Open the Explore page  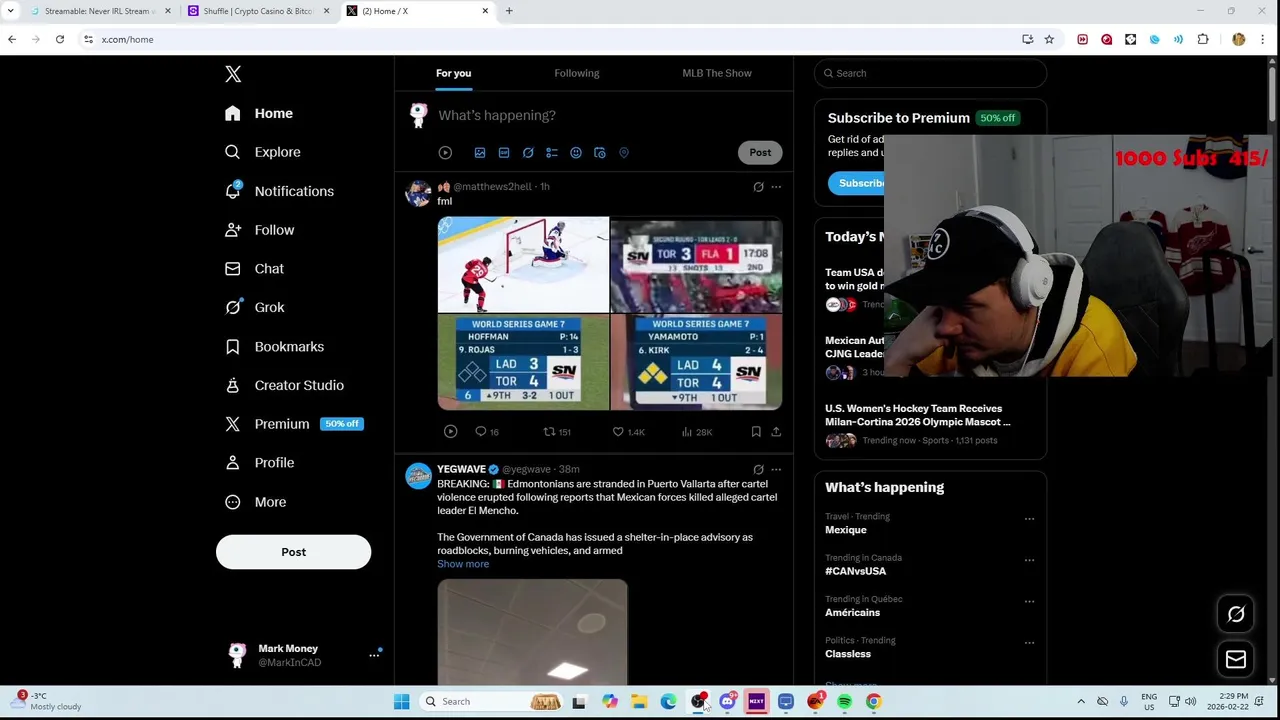pyautogui.click(x=263, y=152)
